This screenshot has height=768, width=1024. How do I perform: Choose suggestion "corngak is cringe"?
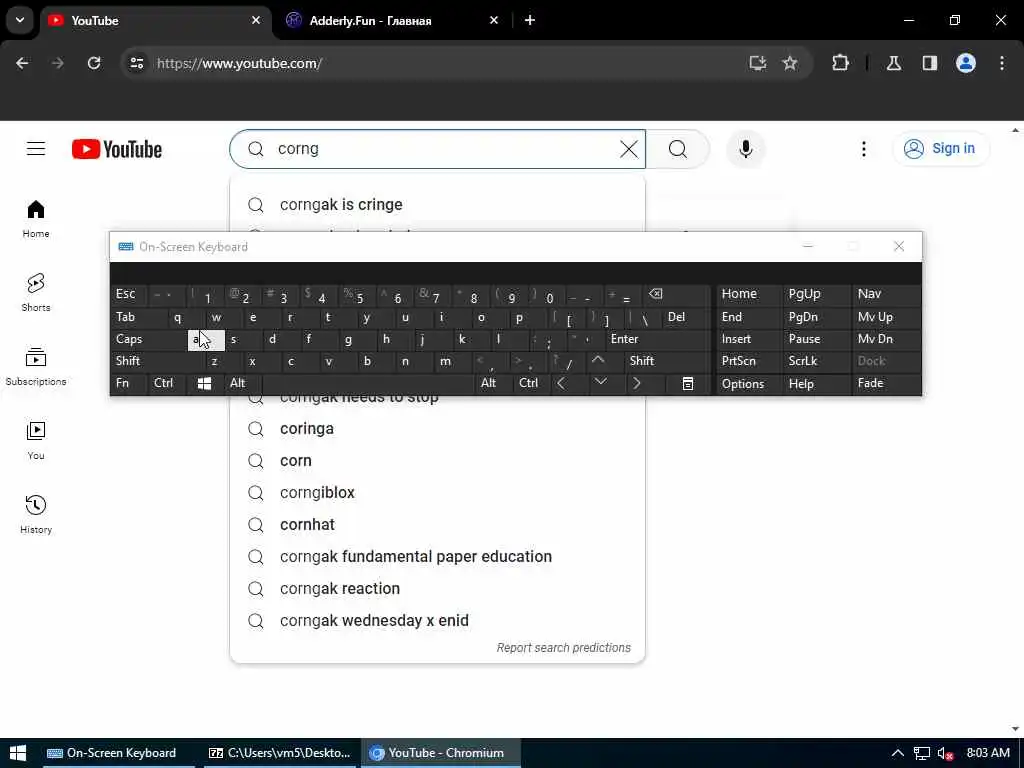[x=437, y=205]
